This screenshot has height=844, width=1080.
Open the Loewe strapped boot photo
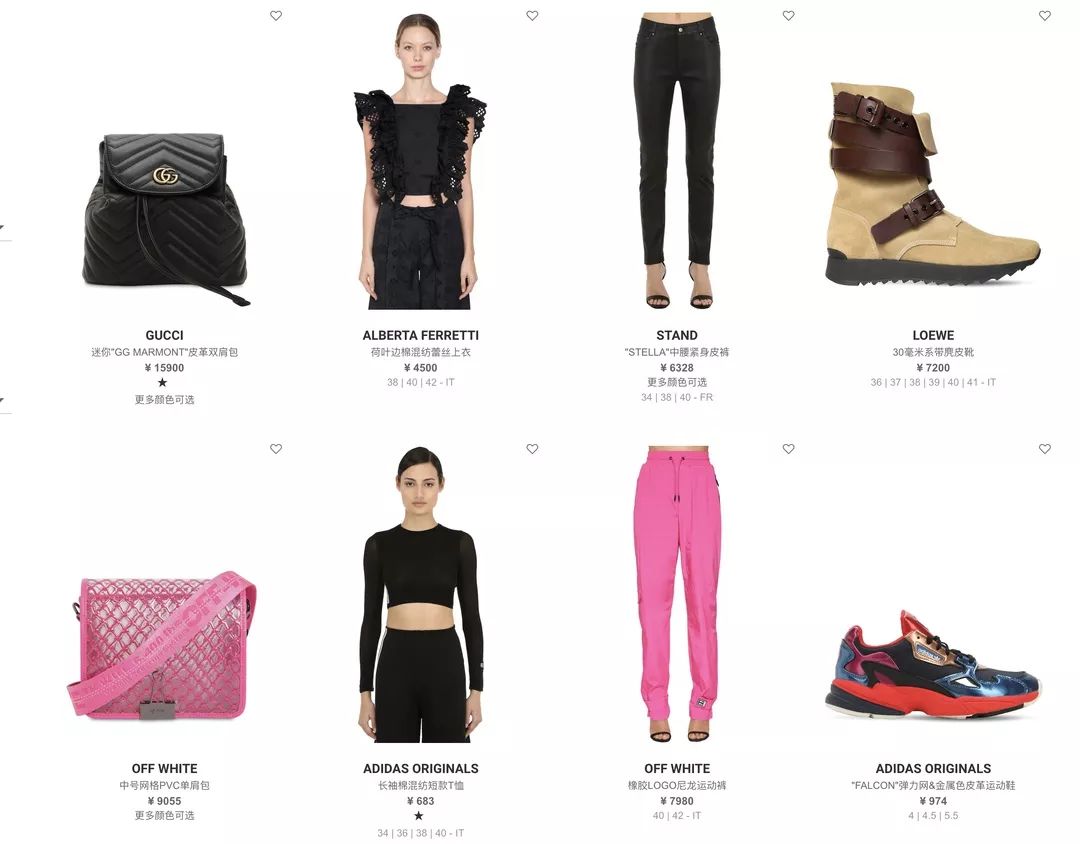pyautogui.click(x=933, y=184)
